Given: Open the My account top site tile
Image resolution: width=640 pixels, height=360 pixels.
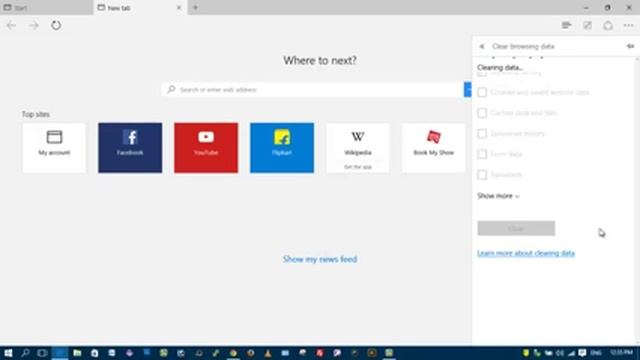Looking at the screenshot, I should click(54, 148).
